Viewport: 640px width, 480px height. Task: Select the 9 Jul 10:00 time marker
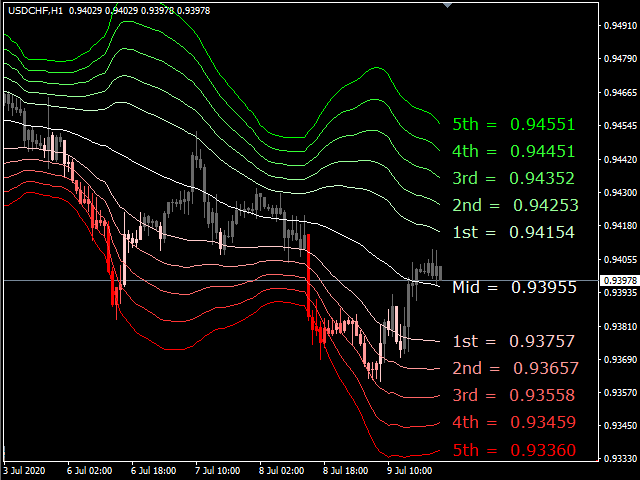pyautogui.click(x=409, y=469)
